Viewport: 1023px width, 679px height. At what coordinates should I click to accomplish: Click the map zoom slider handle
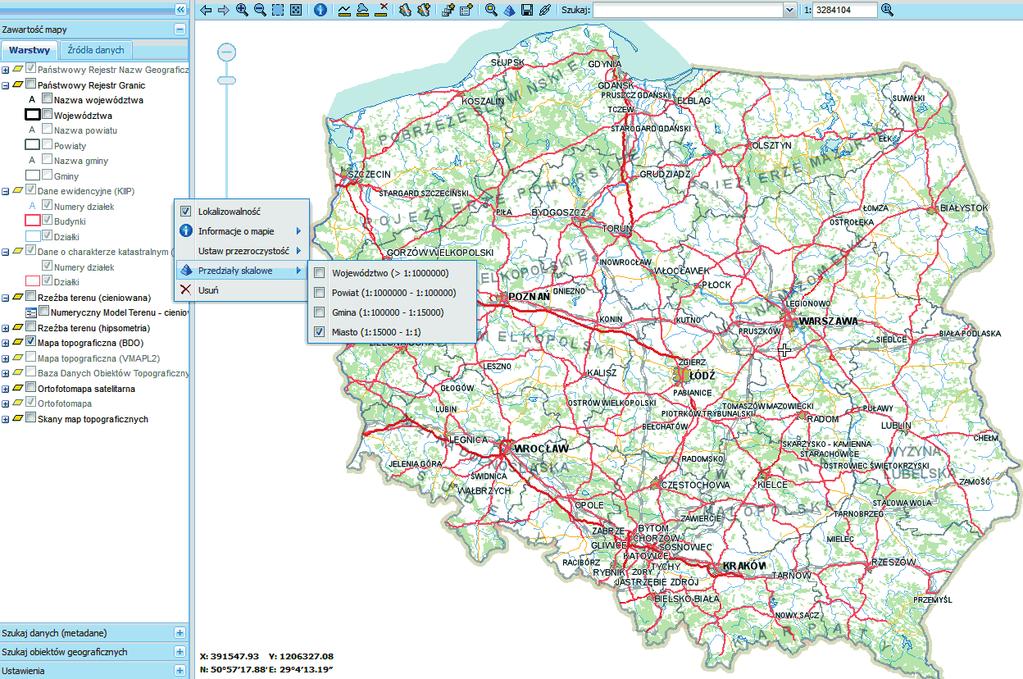226,80
